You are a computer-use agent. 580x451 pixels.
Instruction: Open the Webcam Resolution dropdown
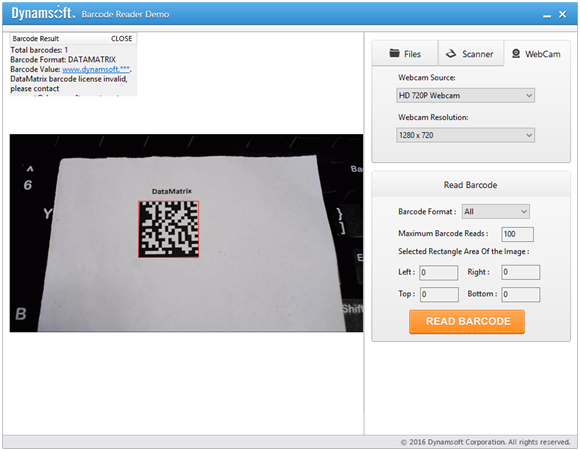(465, 135)
